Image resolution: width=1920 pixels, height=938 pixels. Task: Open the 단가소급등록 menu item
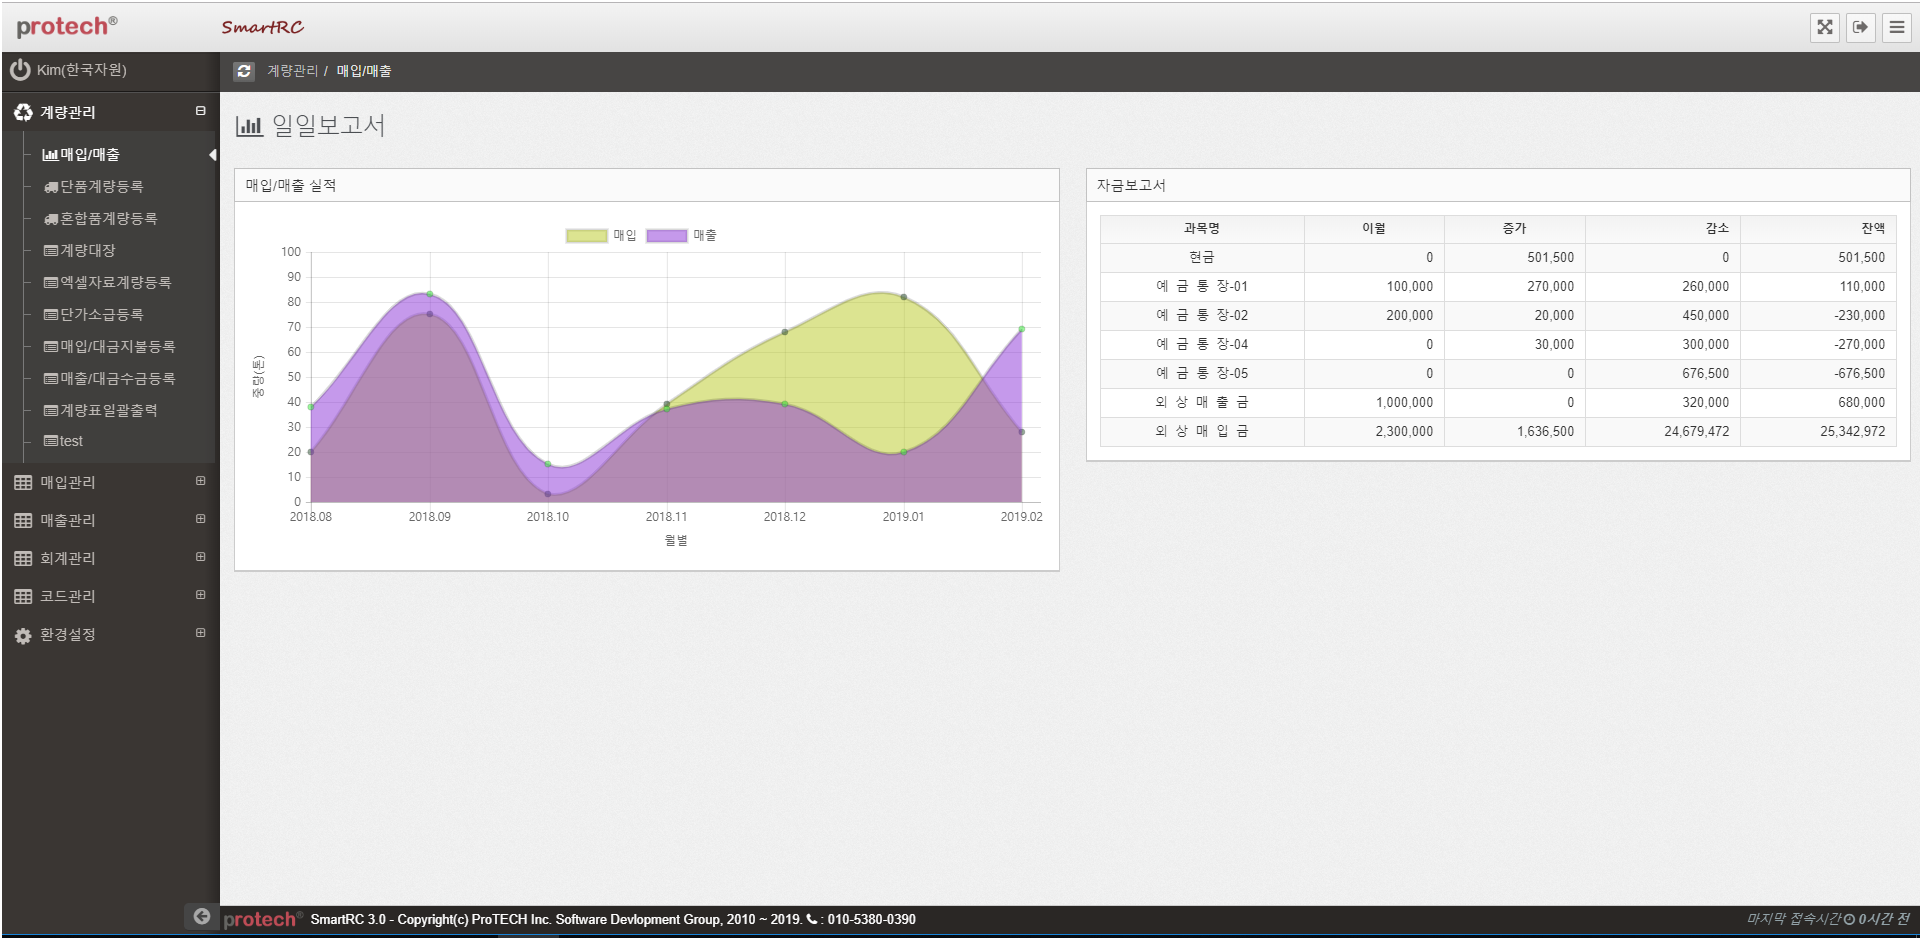point(101,315)
